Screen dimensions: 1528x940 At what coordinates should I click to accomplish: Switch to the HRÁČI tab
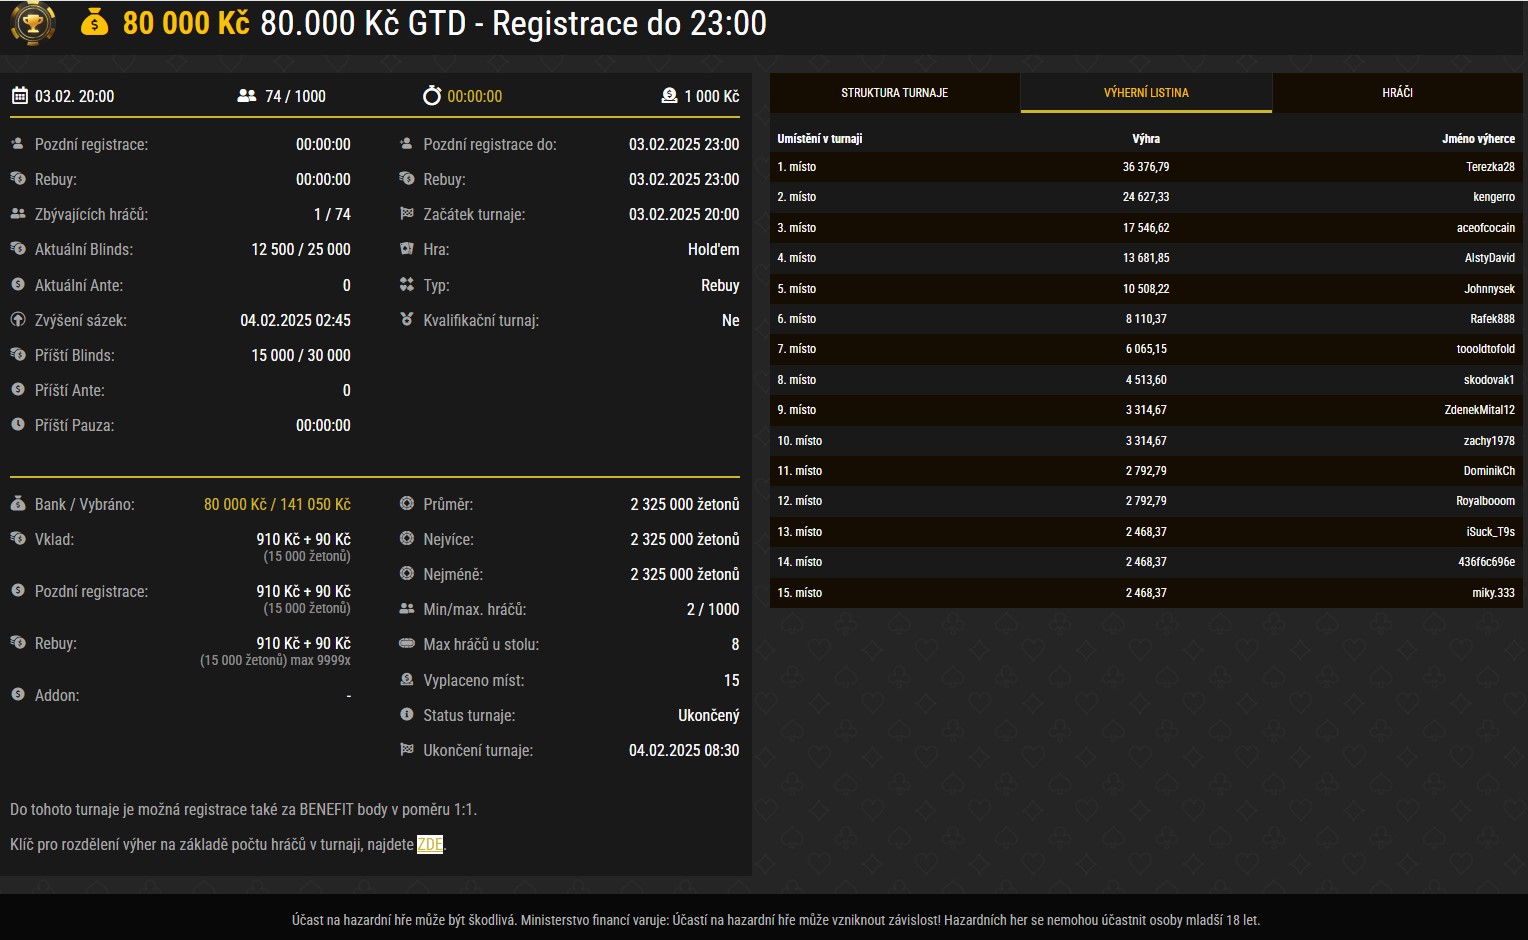(1398, 93)
